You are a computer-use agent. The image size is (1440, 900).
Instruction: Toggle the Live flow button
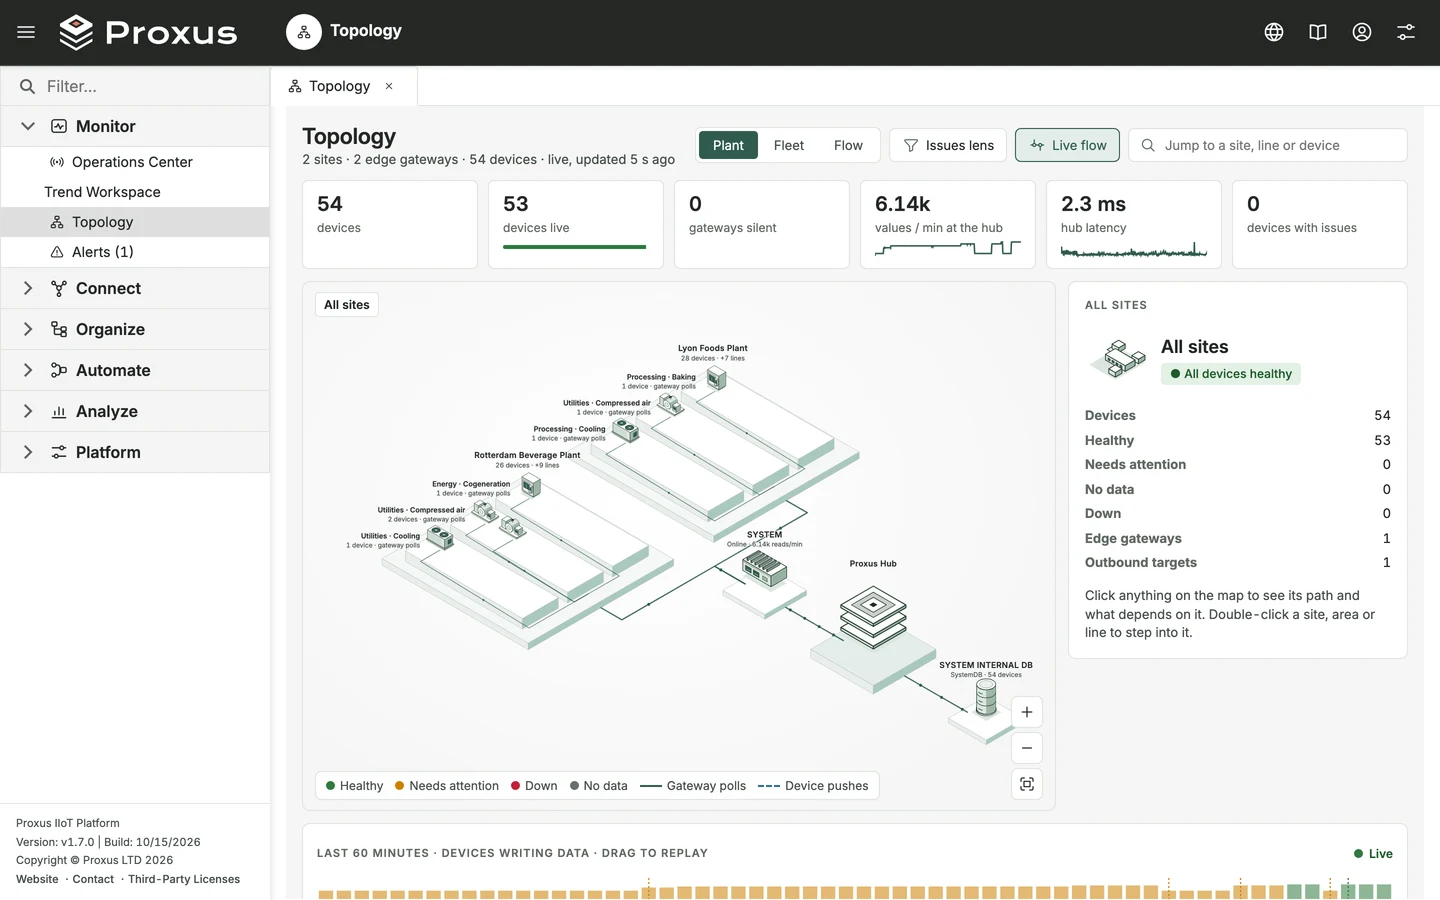(x=1068, y=145)
